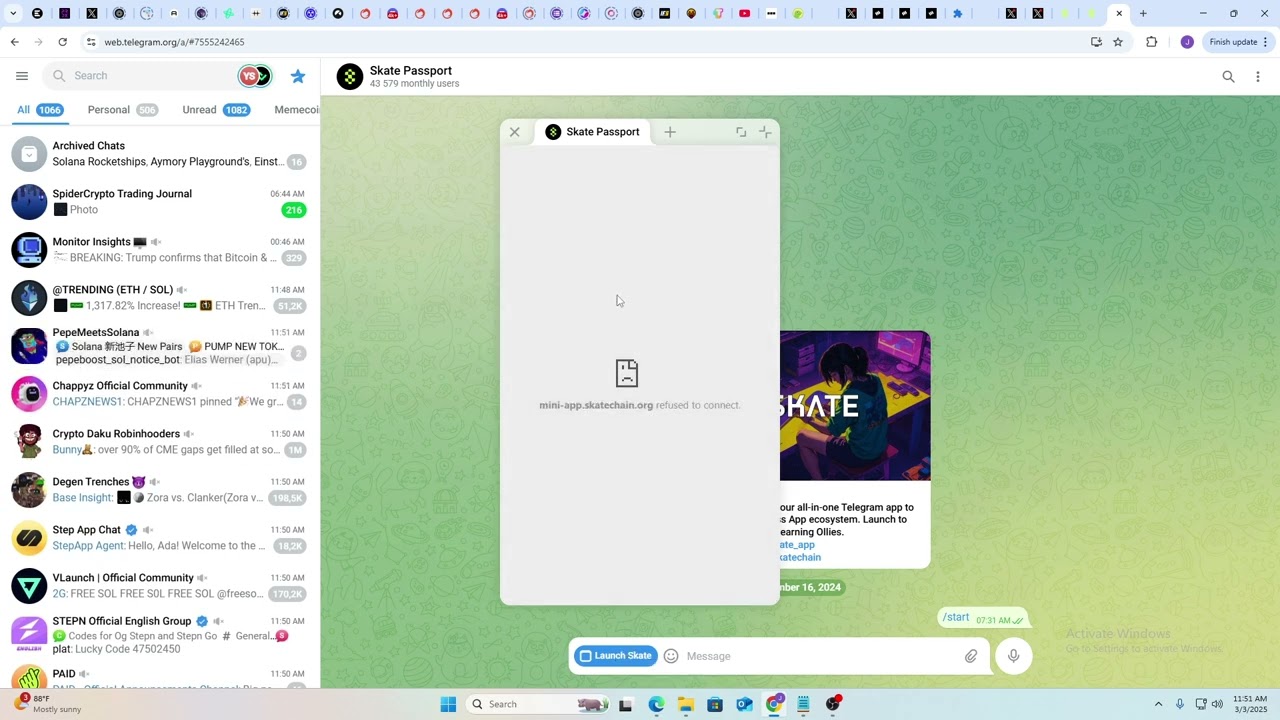Open PepeMeetsSolana chat
1280x720 pixels.
click(160, 346)
